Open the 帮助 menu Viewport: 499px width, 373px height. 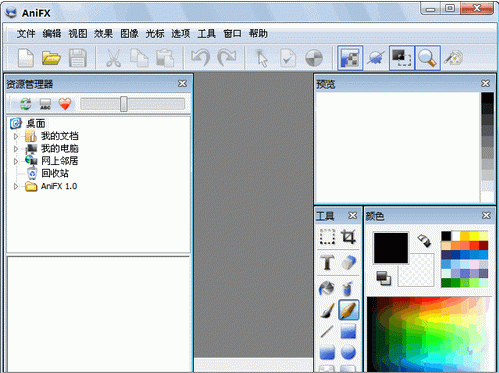coord(258,33)
